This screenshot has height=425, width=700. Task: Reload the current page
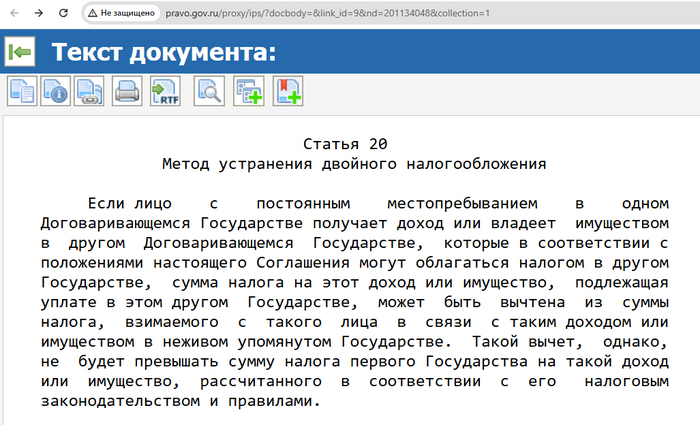pyautogui.click(x=63, y=14)
